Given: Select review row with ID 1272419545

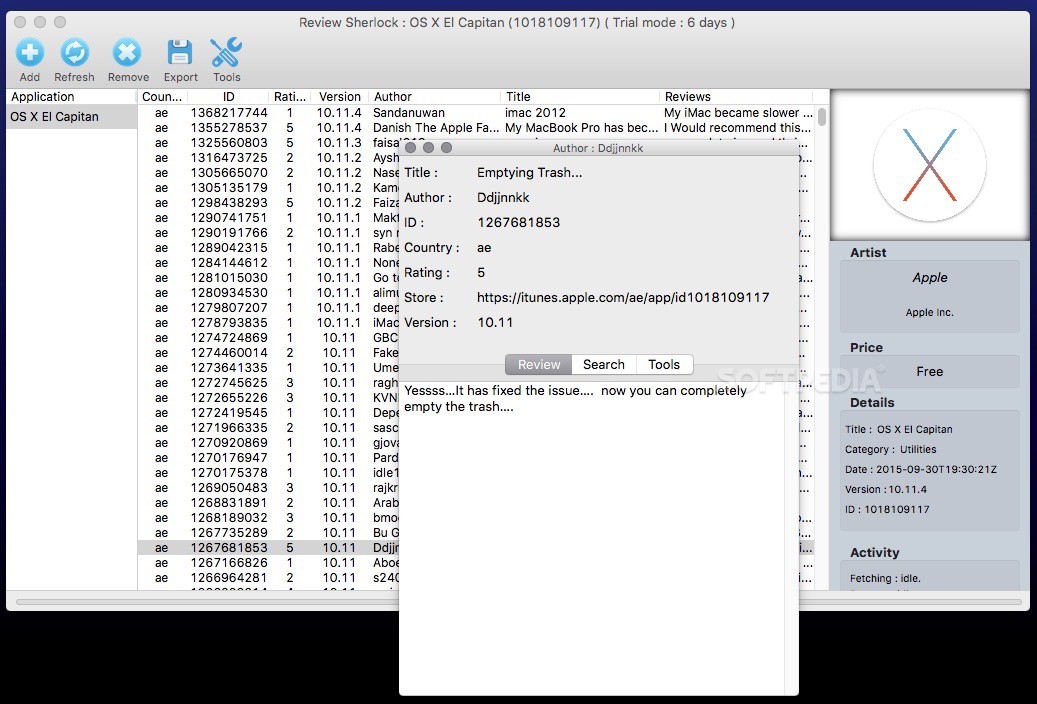Looking at the screenshot, I should pos(268,413).
